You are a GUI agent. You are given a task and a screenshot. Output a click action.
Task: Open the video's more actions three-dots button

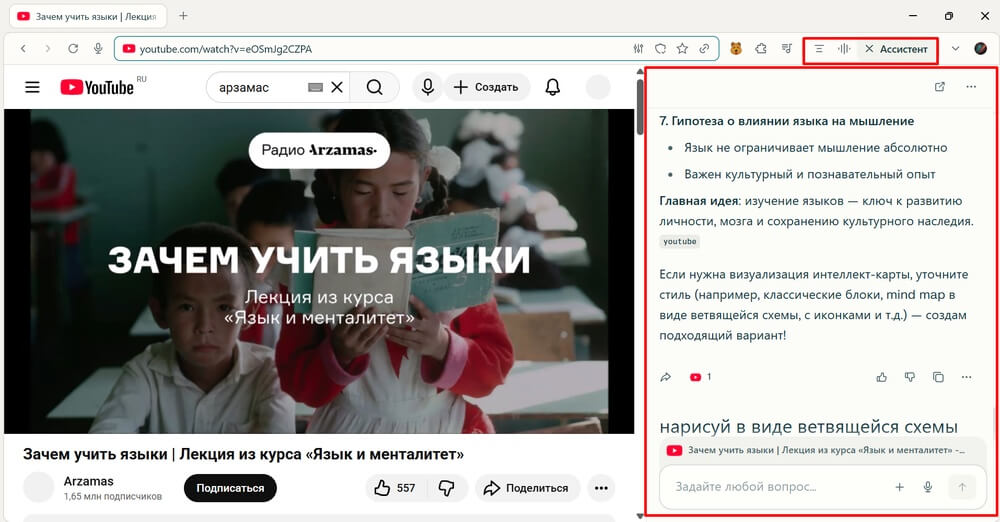click(x=601, y=488)
